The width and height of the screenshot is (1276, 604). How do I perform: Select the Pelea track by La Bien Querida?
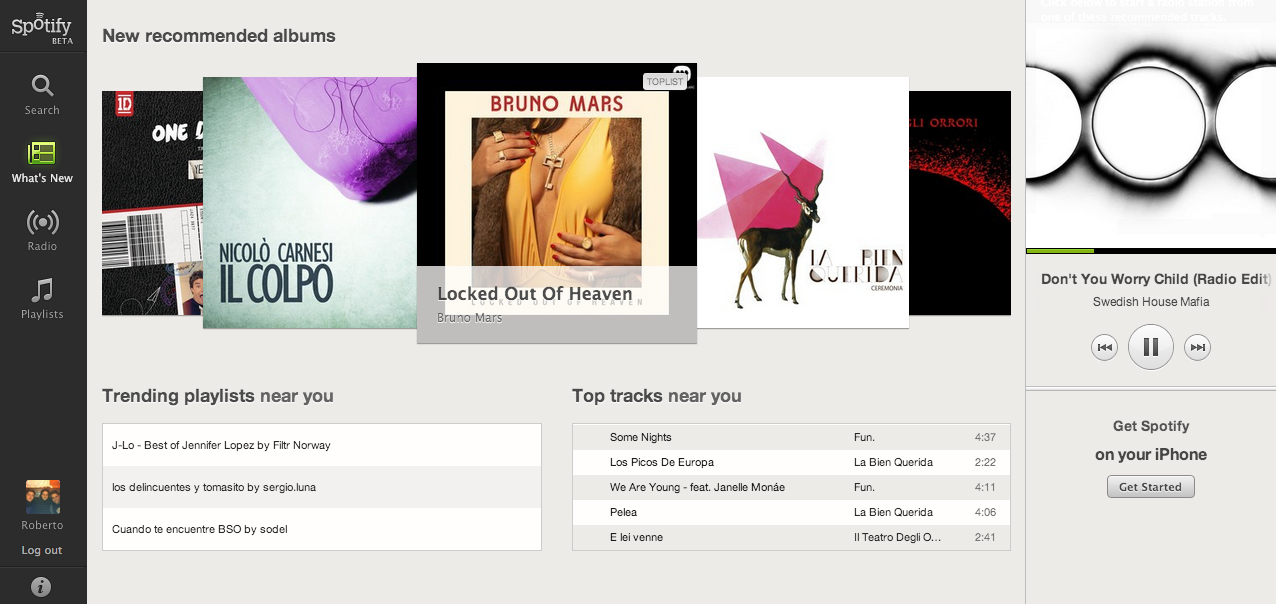pos(791,512)
